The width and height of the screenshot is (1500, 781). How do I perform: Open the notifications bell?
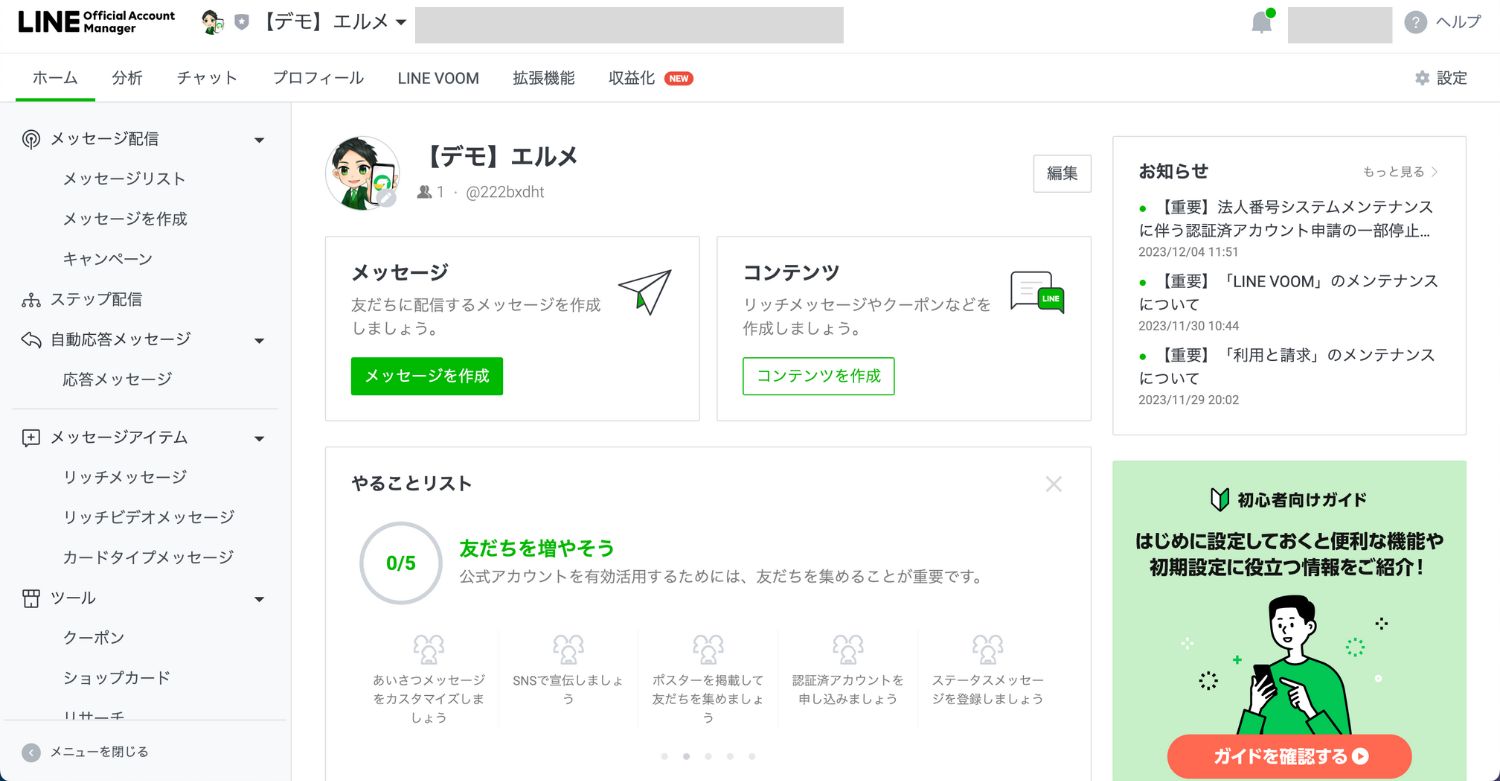coord(1260,21)
